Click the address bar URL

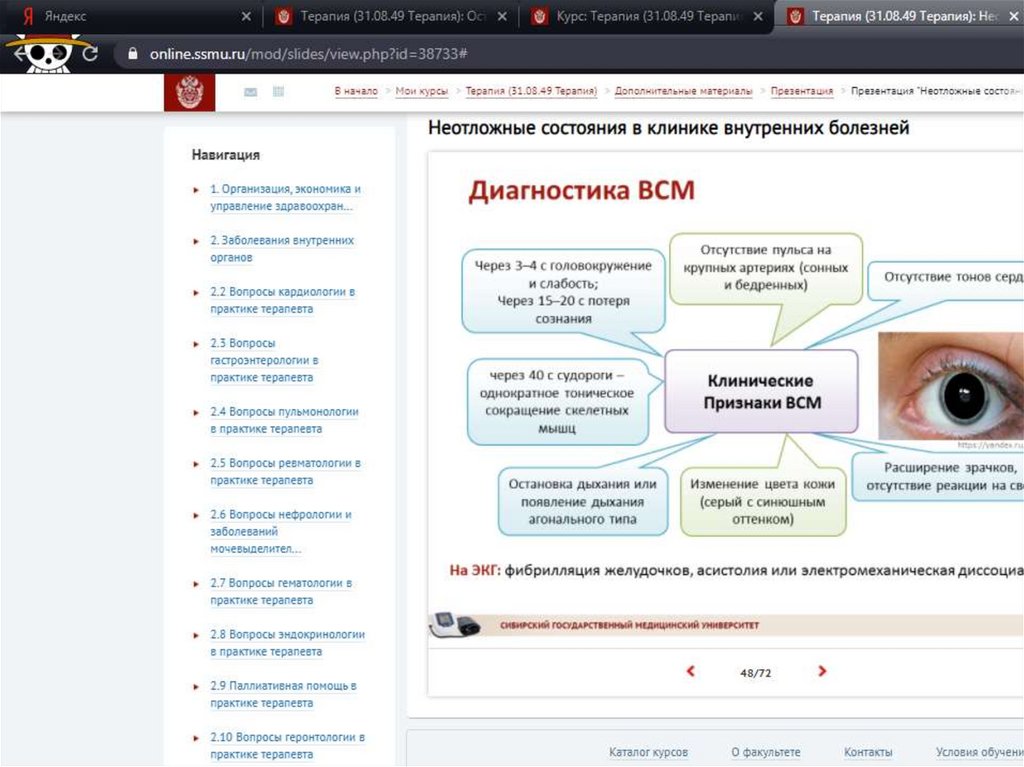click(x=308, y=54)
